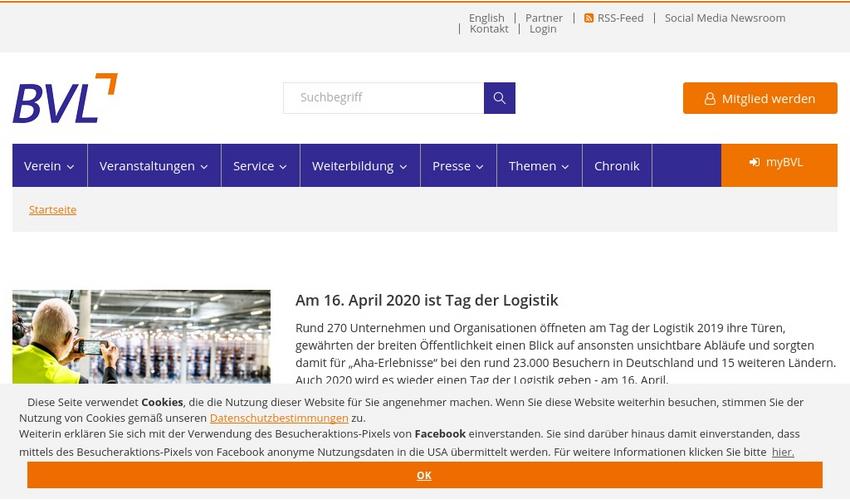Expand the Weiterbildung dropdown chevron
This screenshot has width=850, height=500.
coord(403,167)
